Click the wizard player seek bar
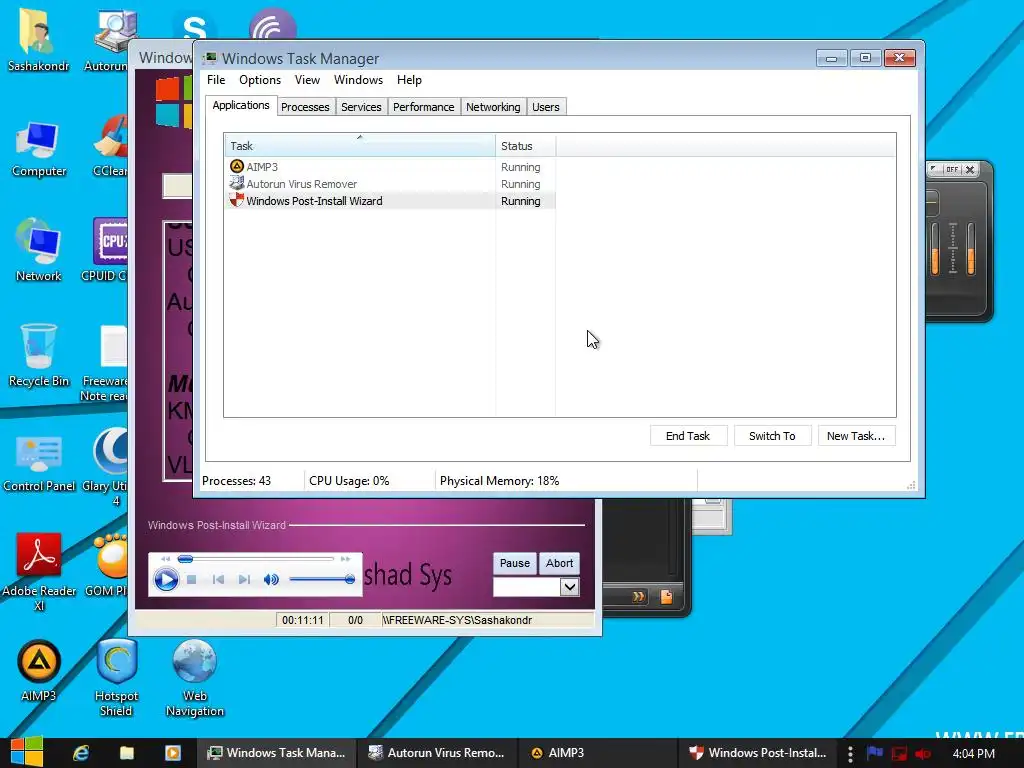The image size is (1024, 768). tap(256, 559)
